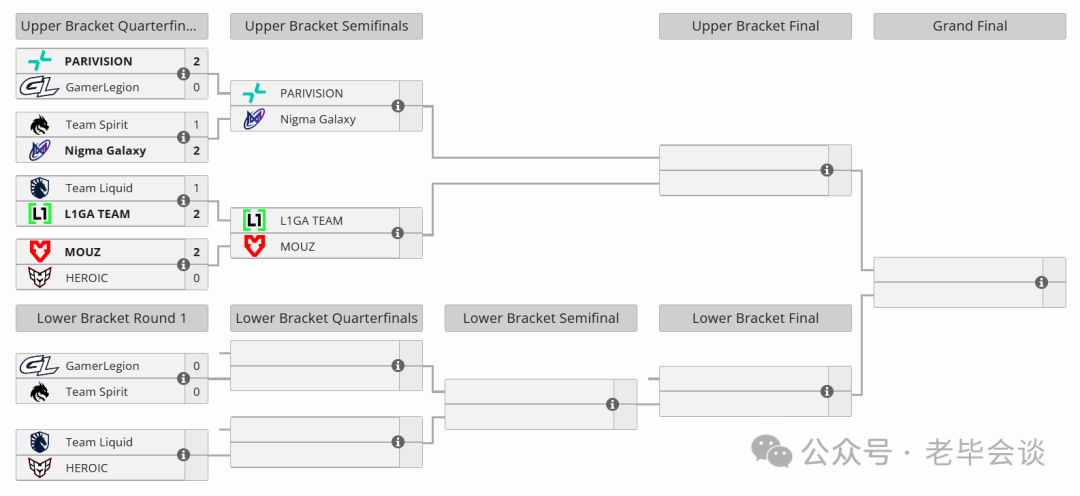Show info for Lower Bracket Final match

(x=827, y=391)
